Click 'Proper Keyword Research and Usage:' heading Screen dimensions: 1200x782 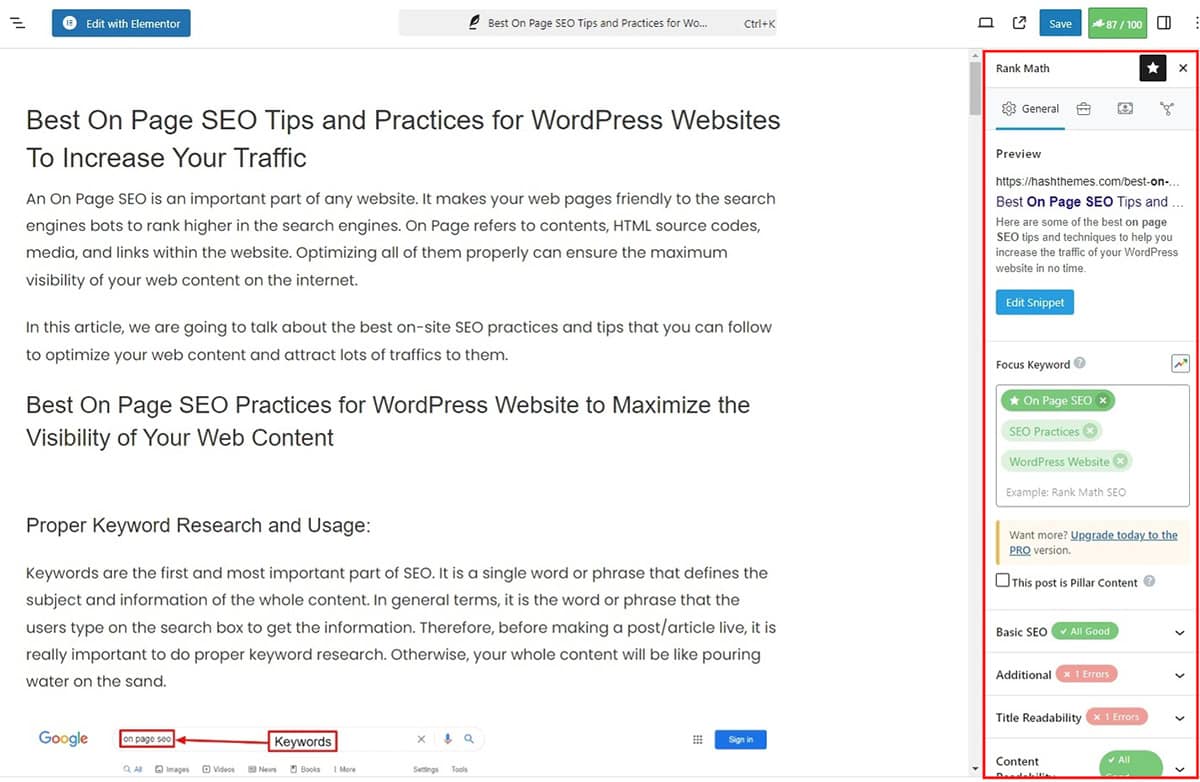(198, 525)
